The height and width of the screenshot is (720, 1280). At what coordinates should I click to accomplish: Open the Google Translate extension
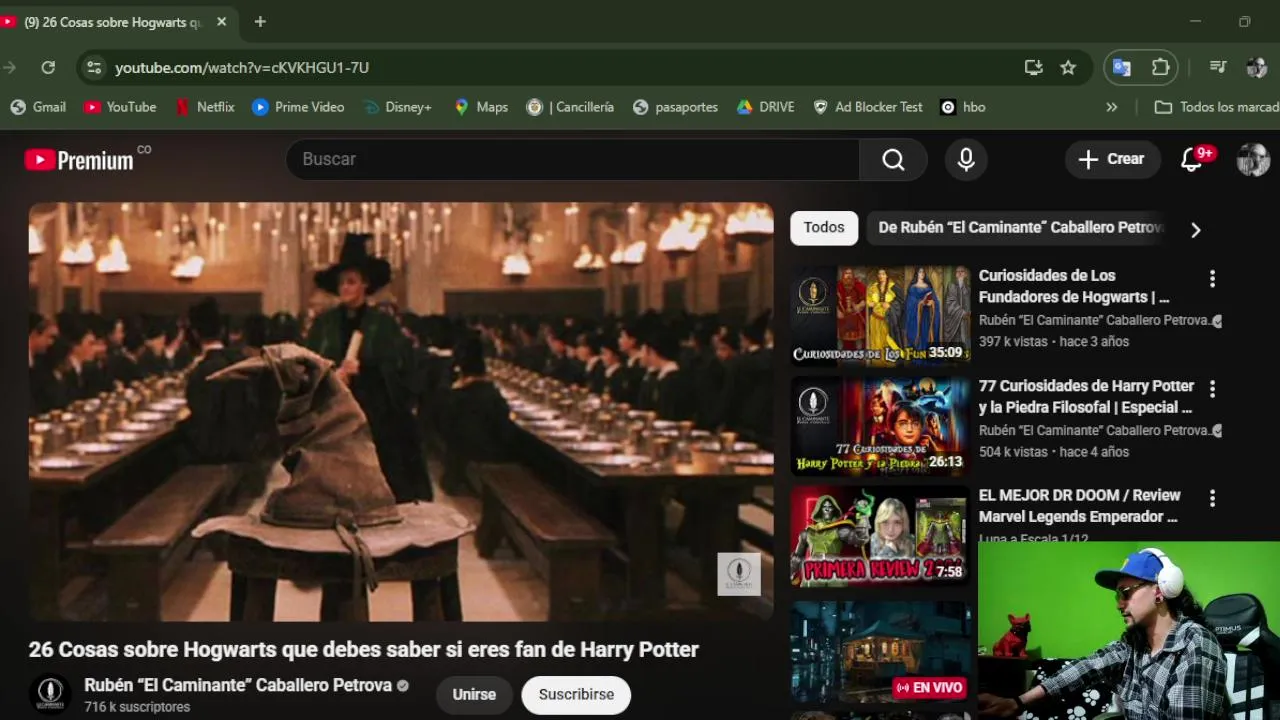tap(1122, 67)
